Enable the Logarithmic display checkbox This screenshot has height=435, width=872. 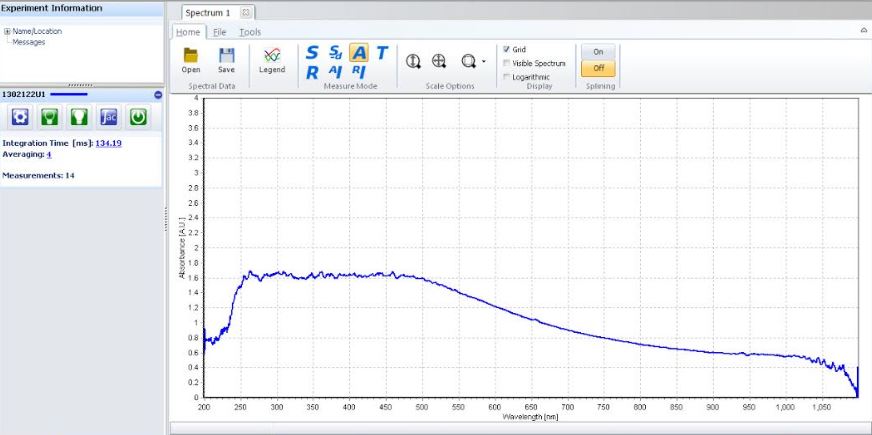[x=507, y=77]
